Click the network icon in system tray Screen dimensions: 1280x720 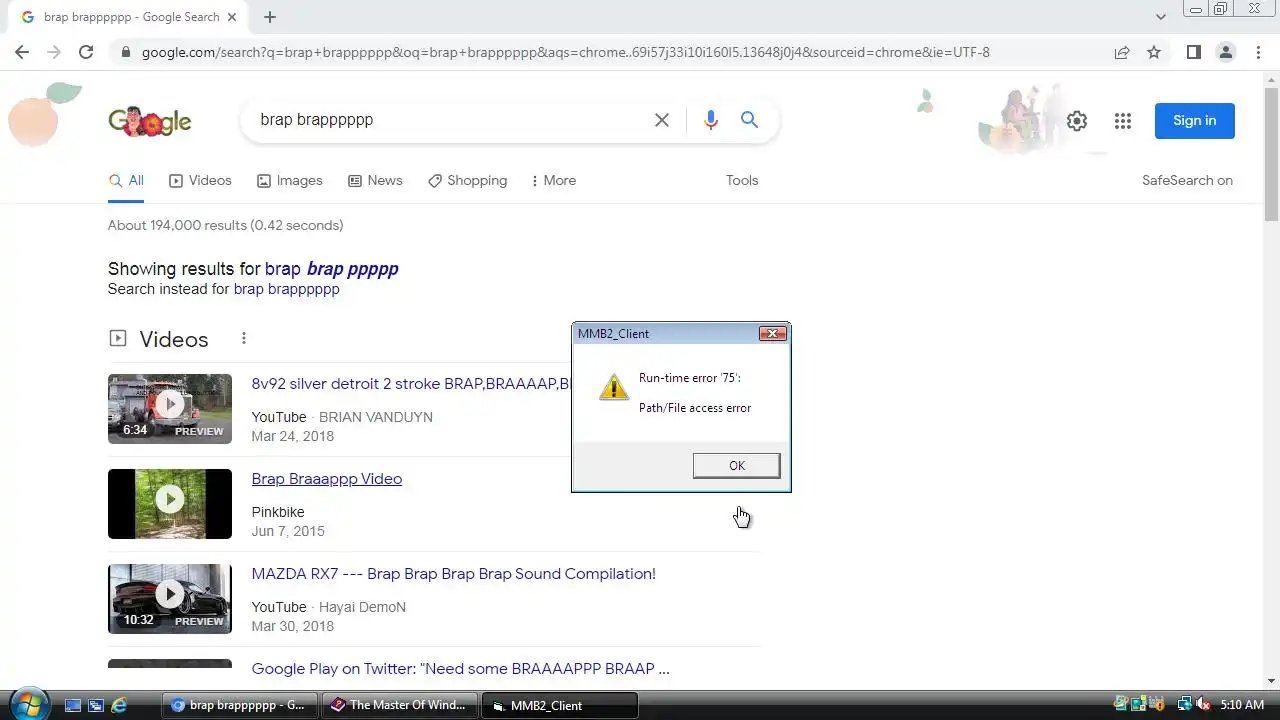tap(1185, 705)
